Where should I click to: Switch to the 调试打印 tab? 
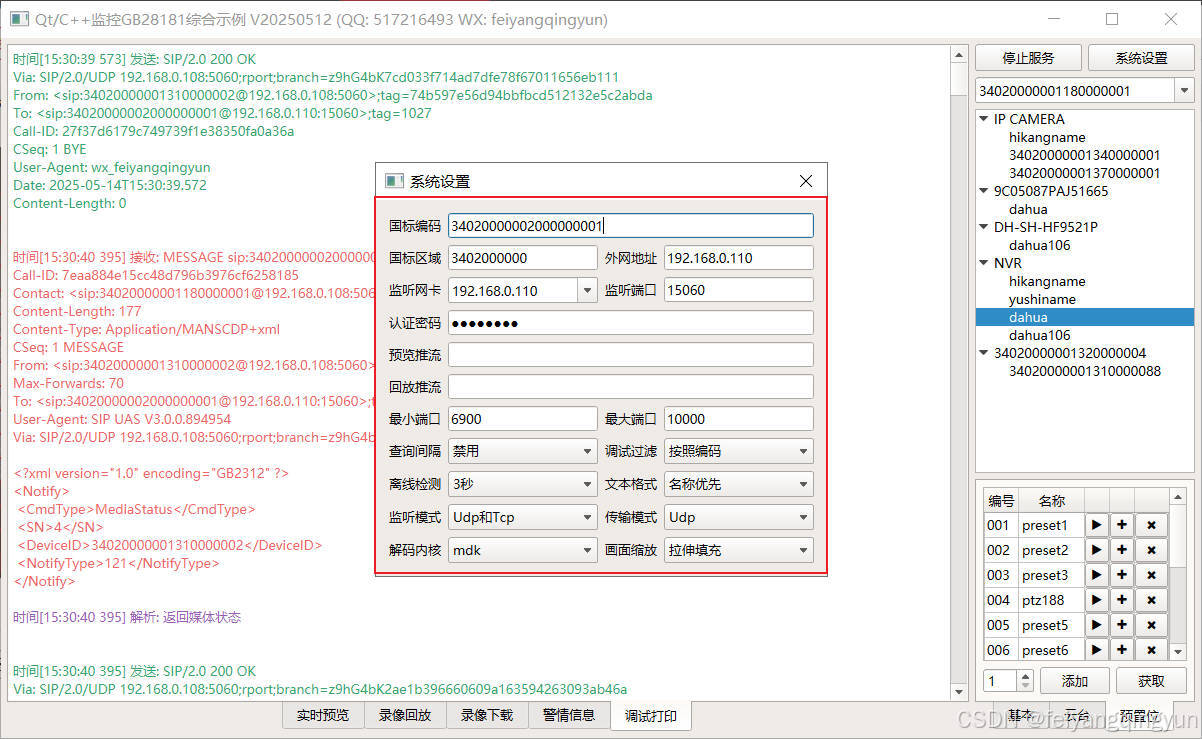pos(651,716)
